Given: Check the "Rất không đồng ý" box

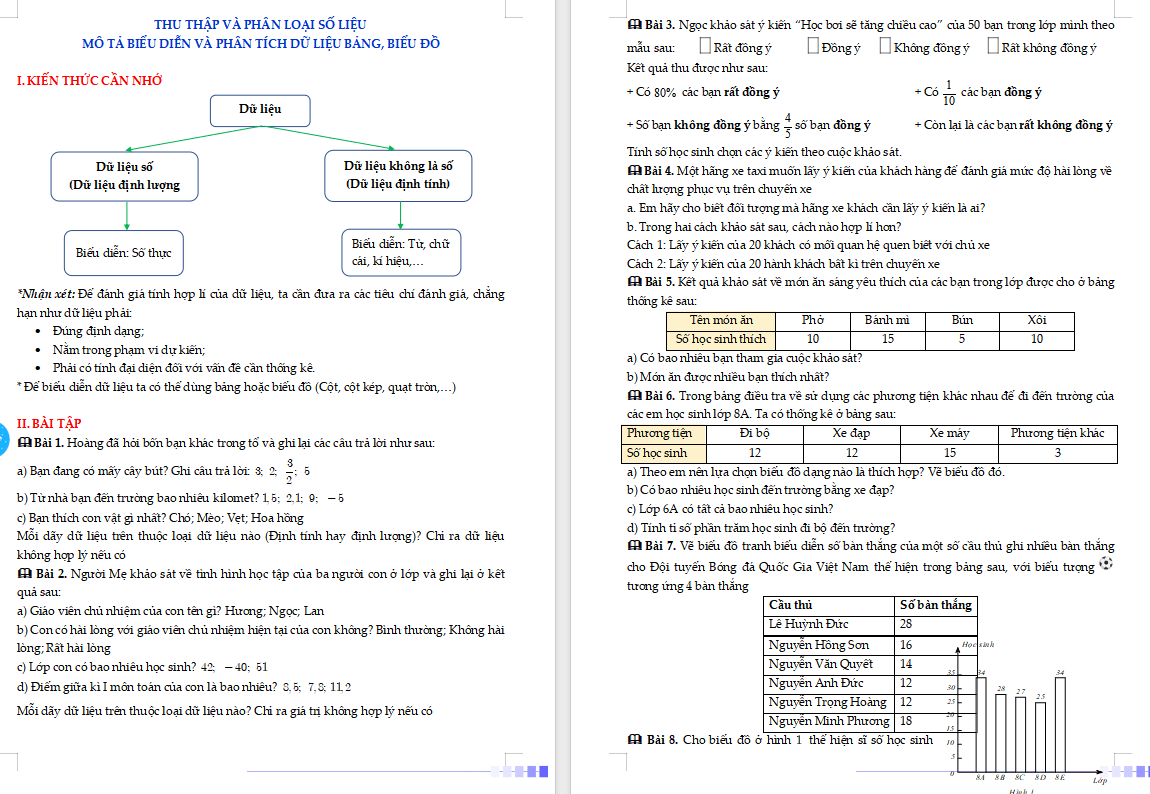Looking at the screenshot, I should tap(992, 46).
